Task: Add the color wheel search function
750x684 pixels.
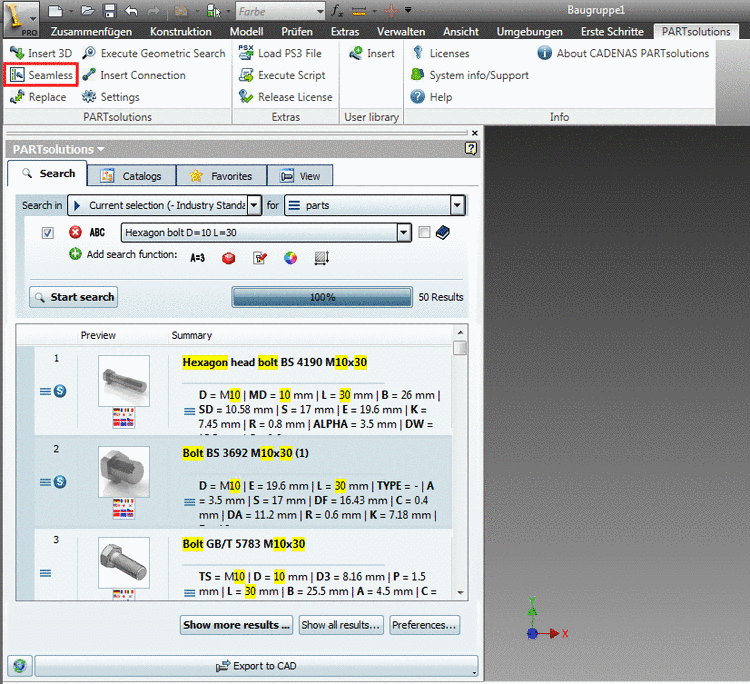Action: 290,258
